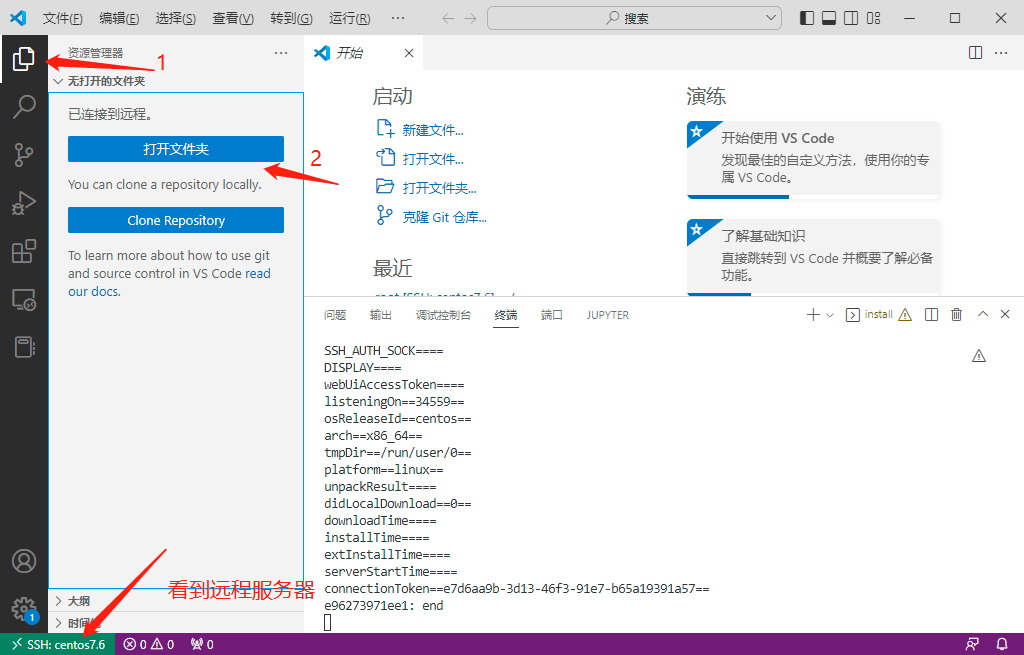The image size is (1024, 655).
Task: Go forward with the right arrow
Action: click(470, 18)
